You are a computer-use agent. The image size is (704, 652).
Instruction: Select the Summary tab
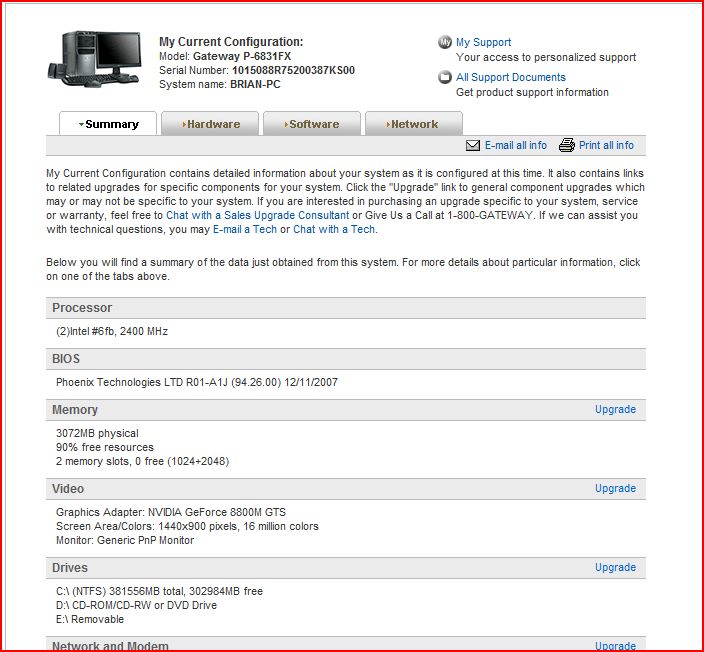click(108, 123)
